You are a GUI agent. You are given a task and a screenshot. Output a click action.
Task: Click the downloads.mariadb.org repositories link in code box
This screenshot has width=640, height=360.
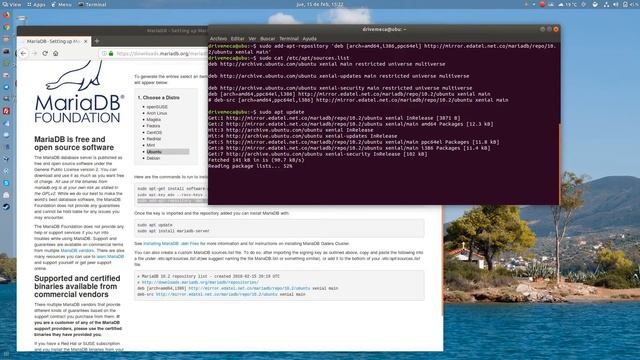(x=200, y=282)
